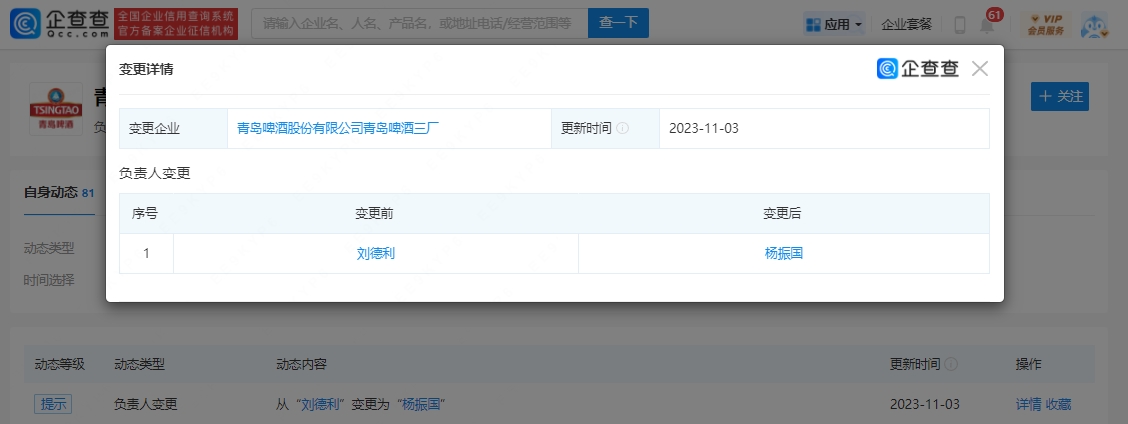Click the 2023-11-03 value in the dialog
The width and height of the screenshot is (1128, 424).
click(704, 128)
